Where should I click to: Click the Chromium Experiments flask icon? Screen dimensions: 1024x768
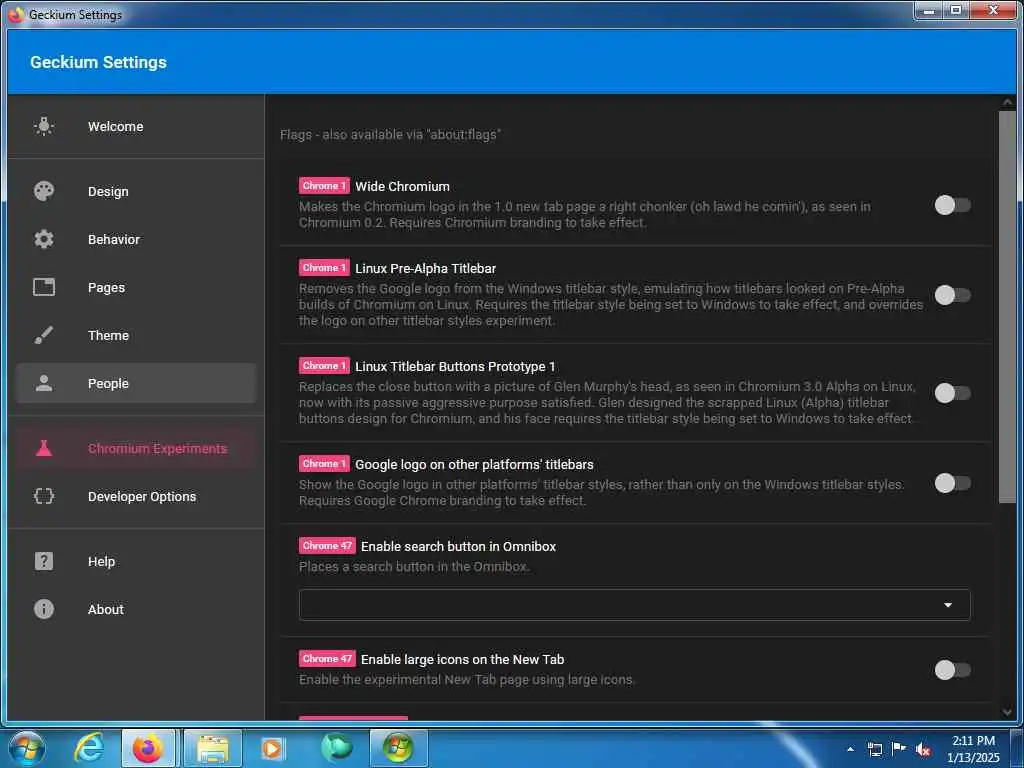[44, 448]
